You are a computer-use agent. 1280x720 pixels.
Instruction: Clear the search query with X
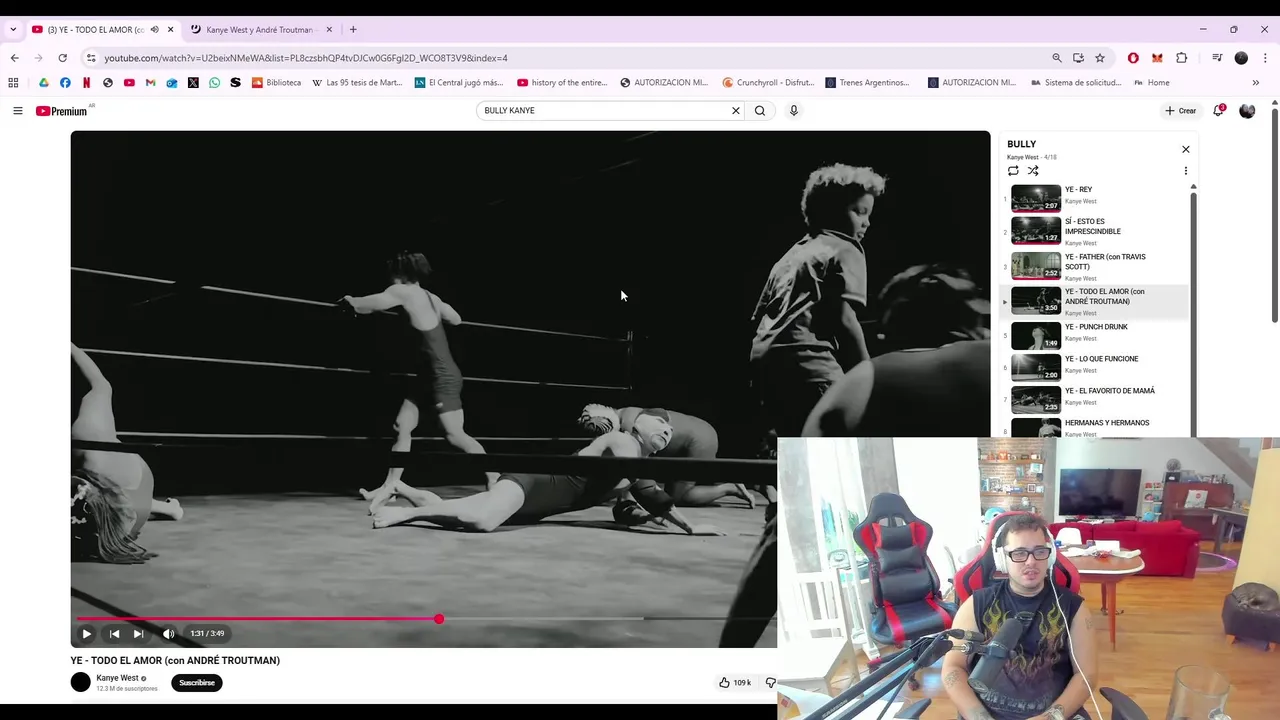(736, 111)
